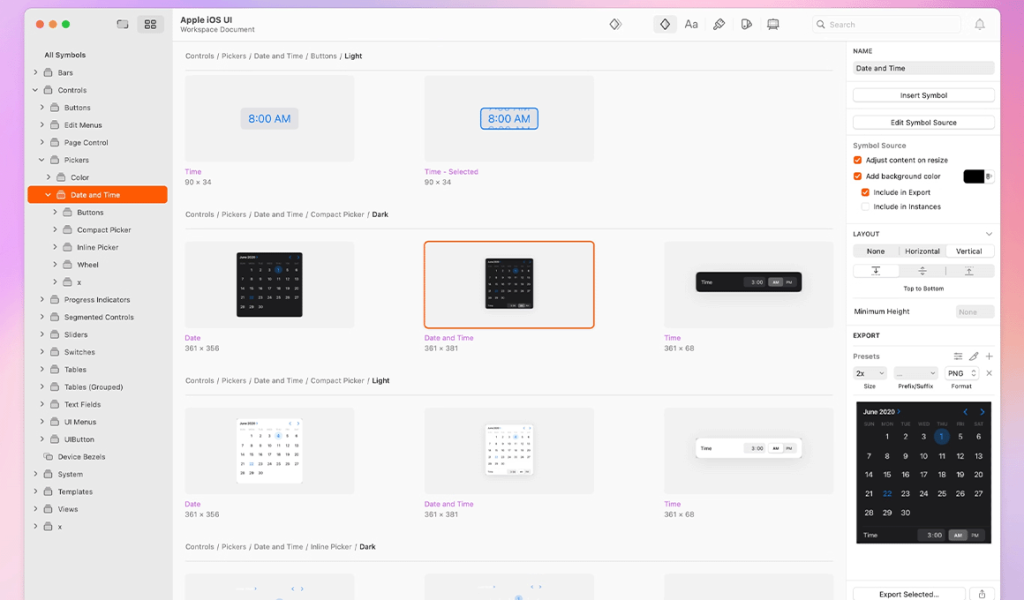This screenshot has width=1024, height=600.
Task: Set layout to None
Action: point(876,251)
